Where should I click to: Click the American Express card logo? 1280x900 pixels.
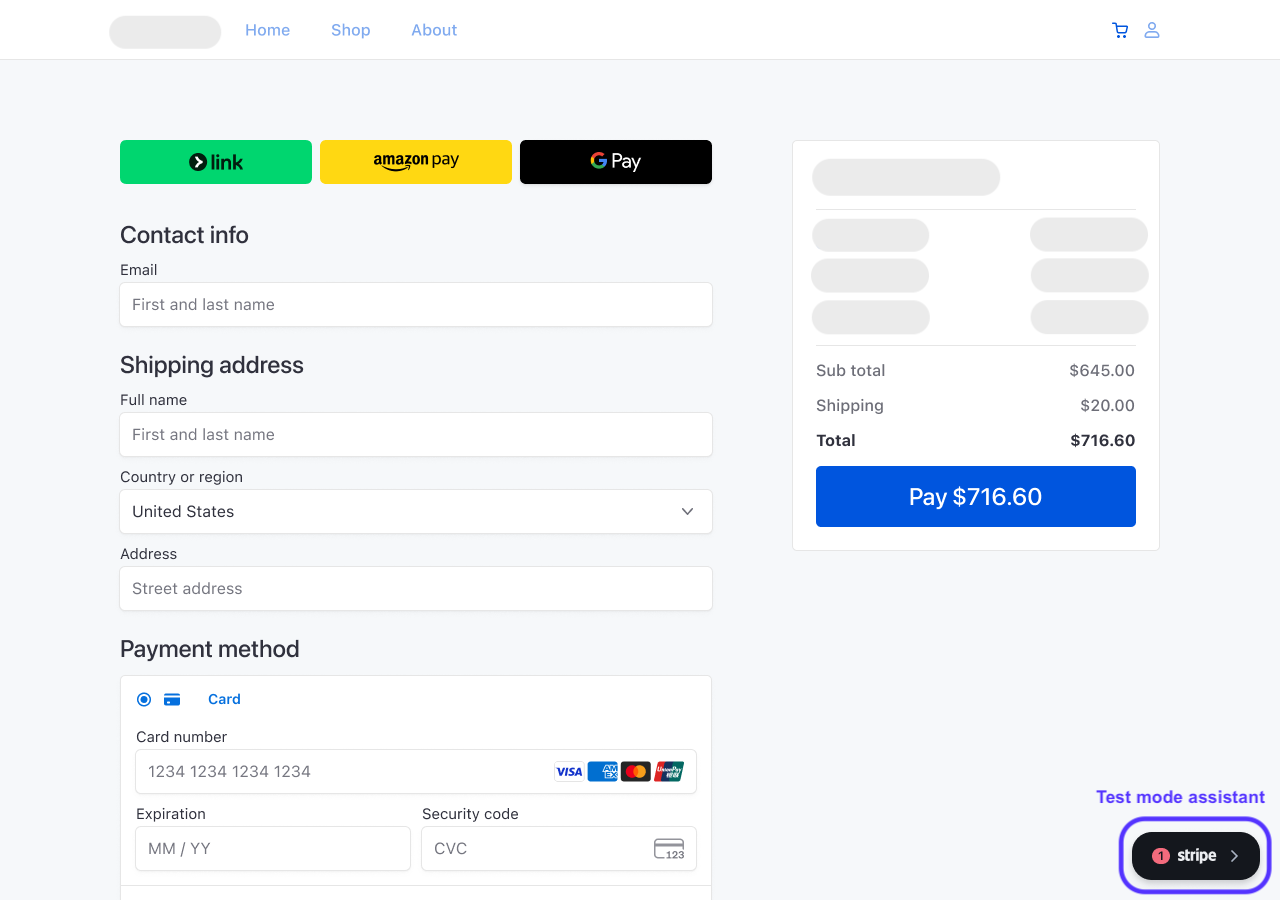tap(602, 771)
